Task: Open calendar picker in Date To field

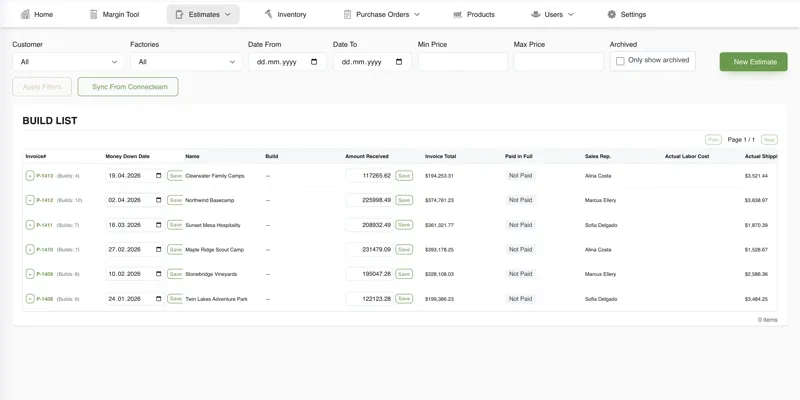Action: coord(399,62)
